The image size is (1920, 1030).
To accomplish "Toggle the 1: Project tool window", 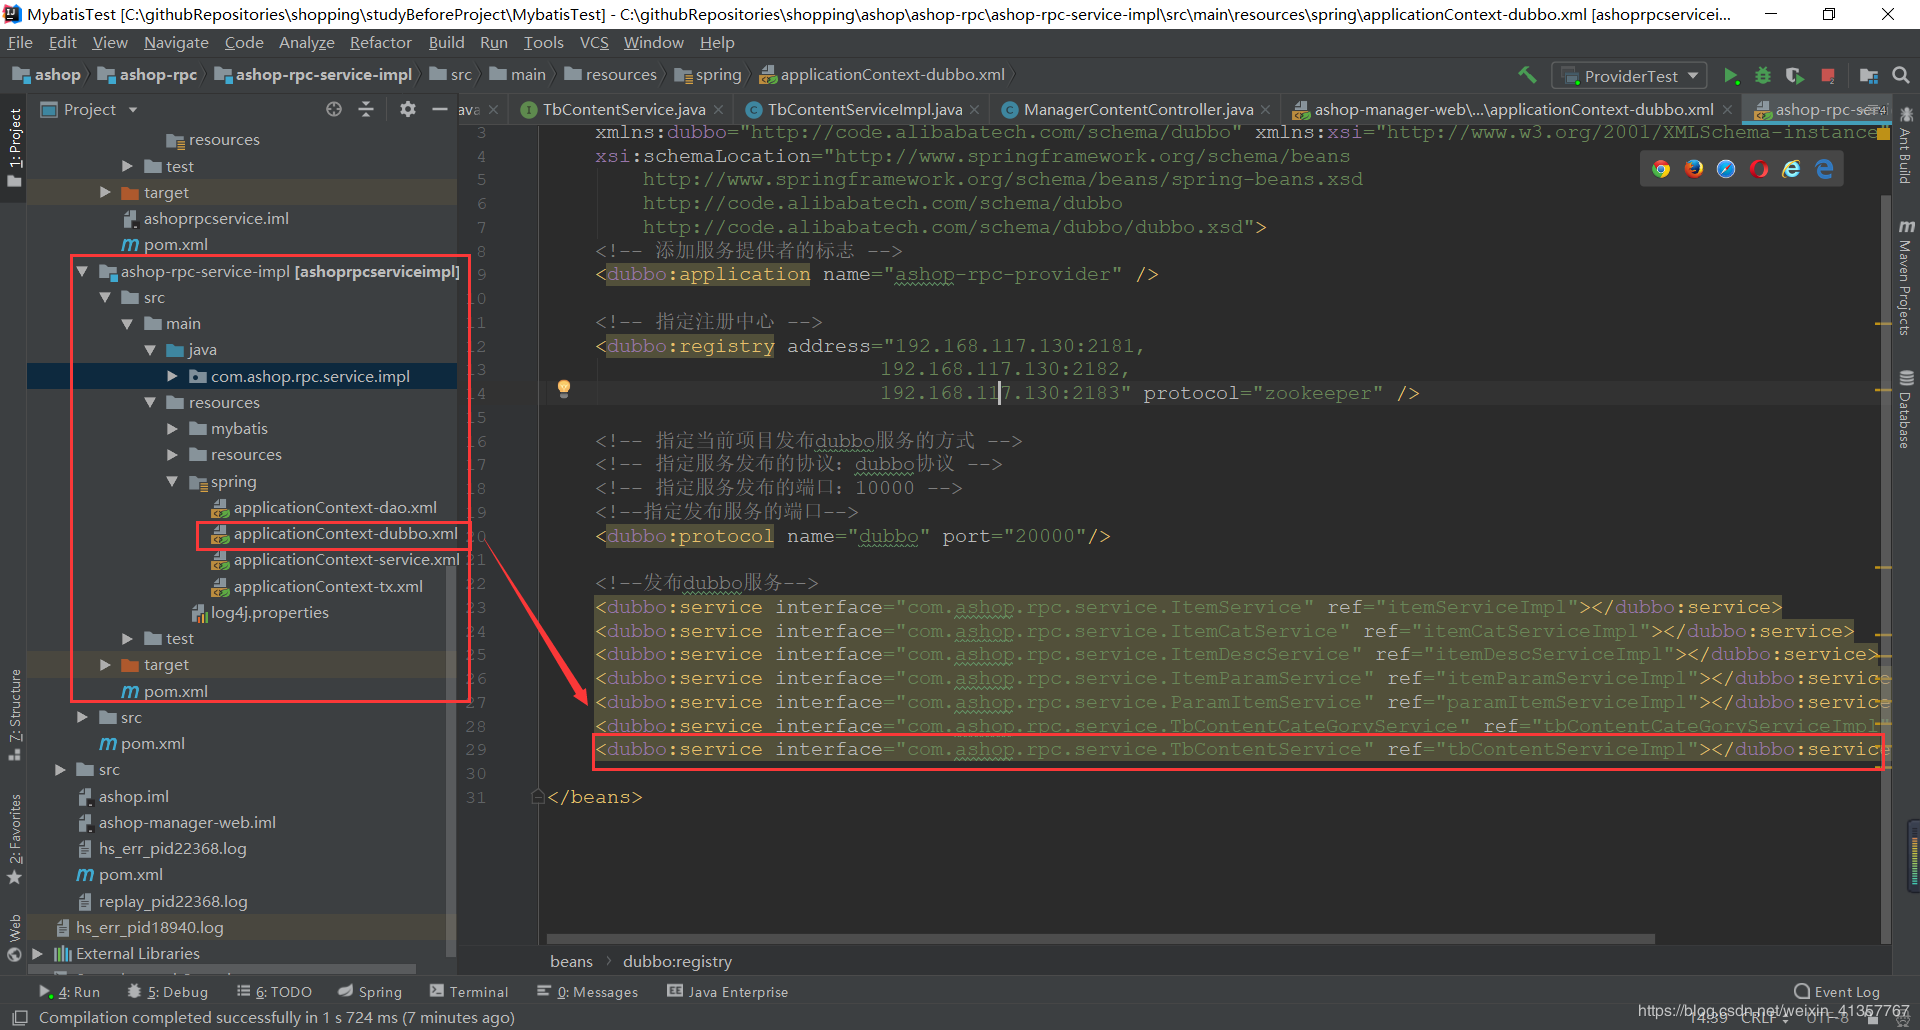I will tap(14, 148).
